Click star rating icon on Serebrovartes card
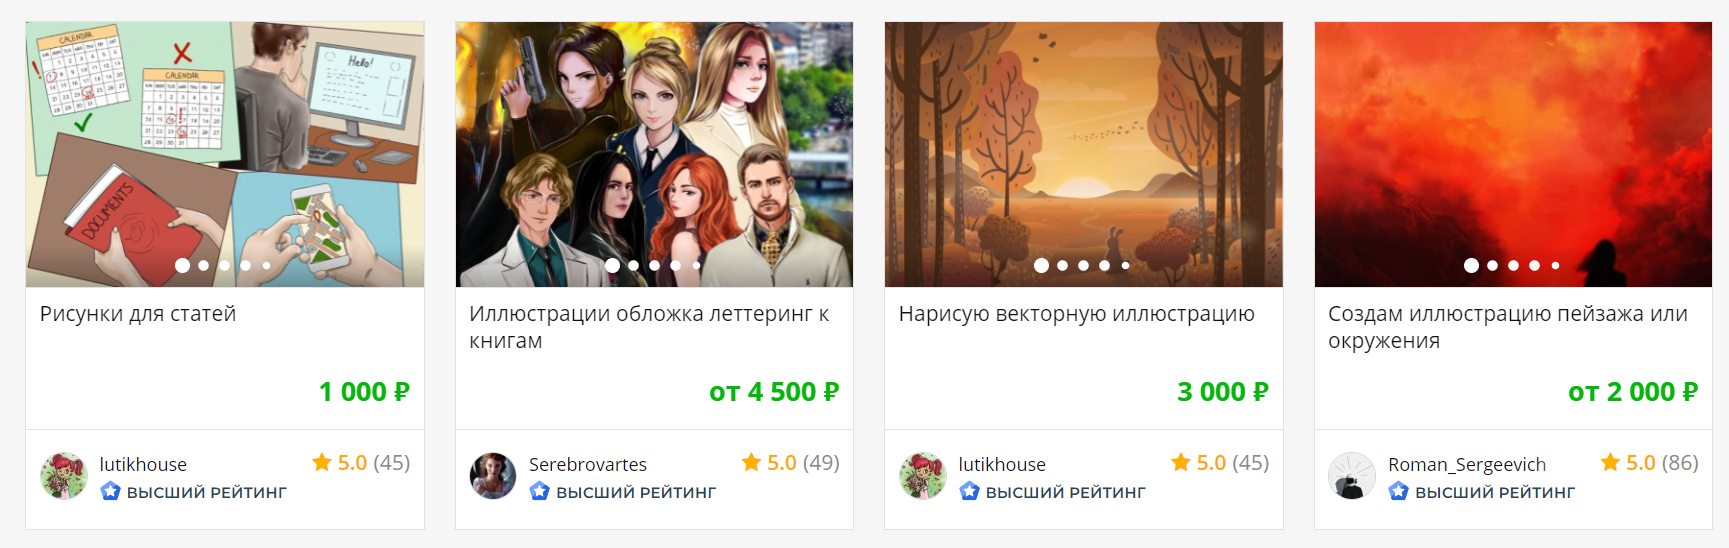The image size is (1729, 548). tap(751, 462)
